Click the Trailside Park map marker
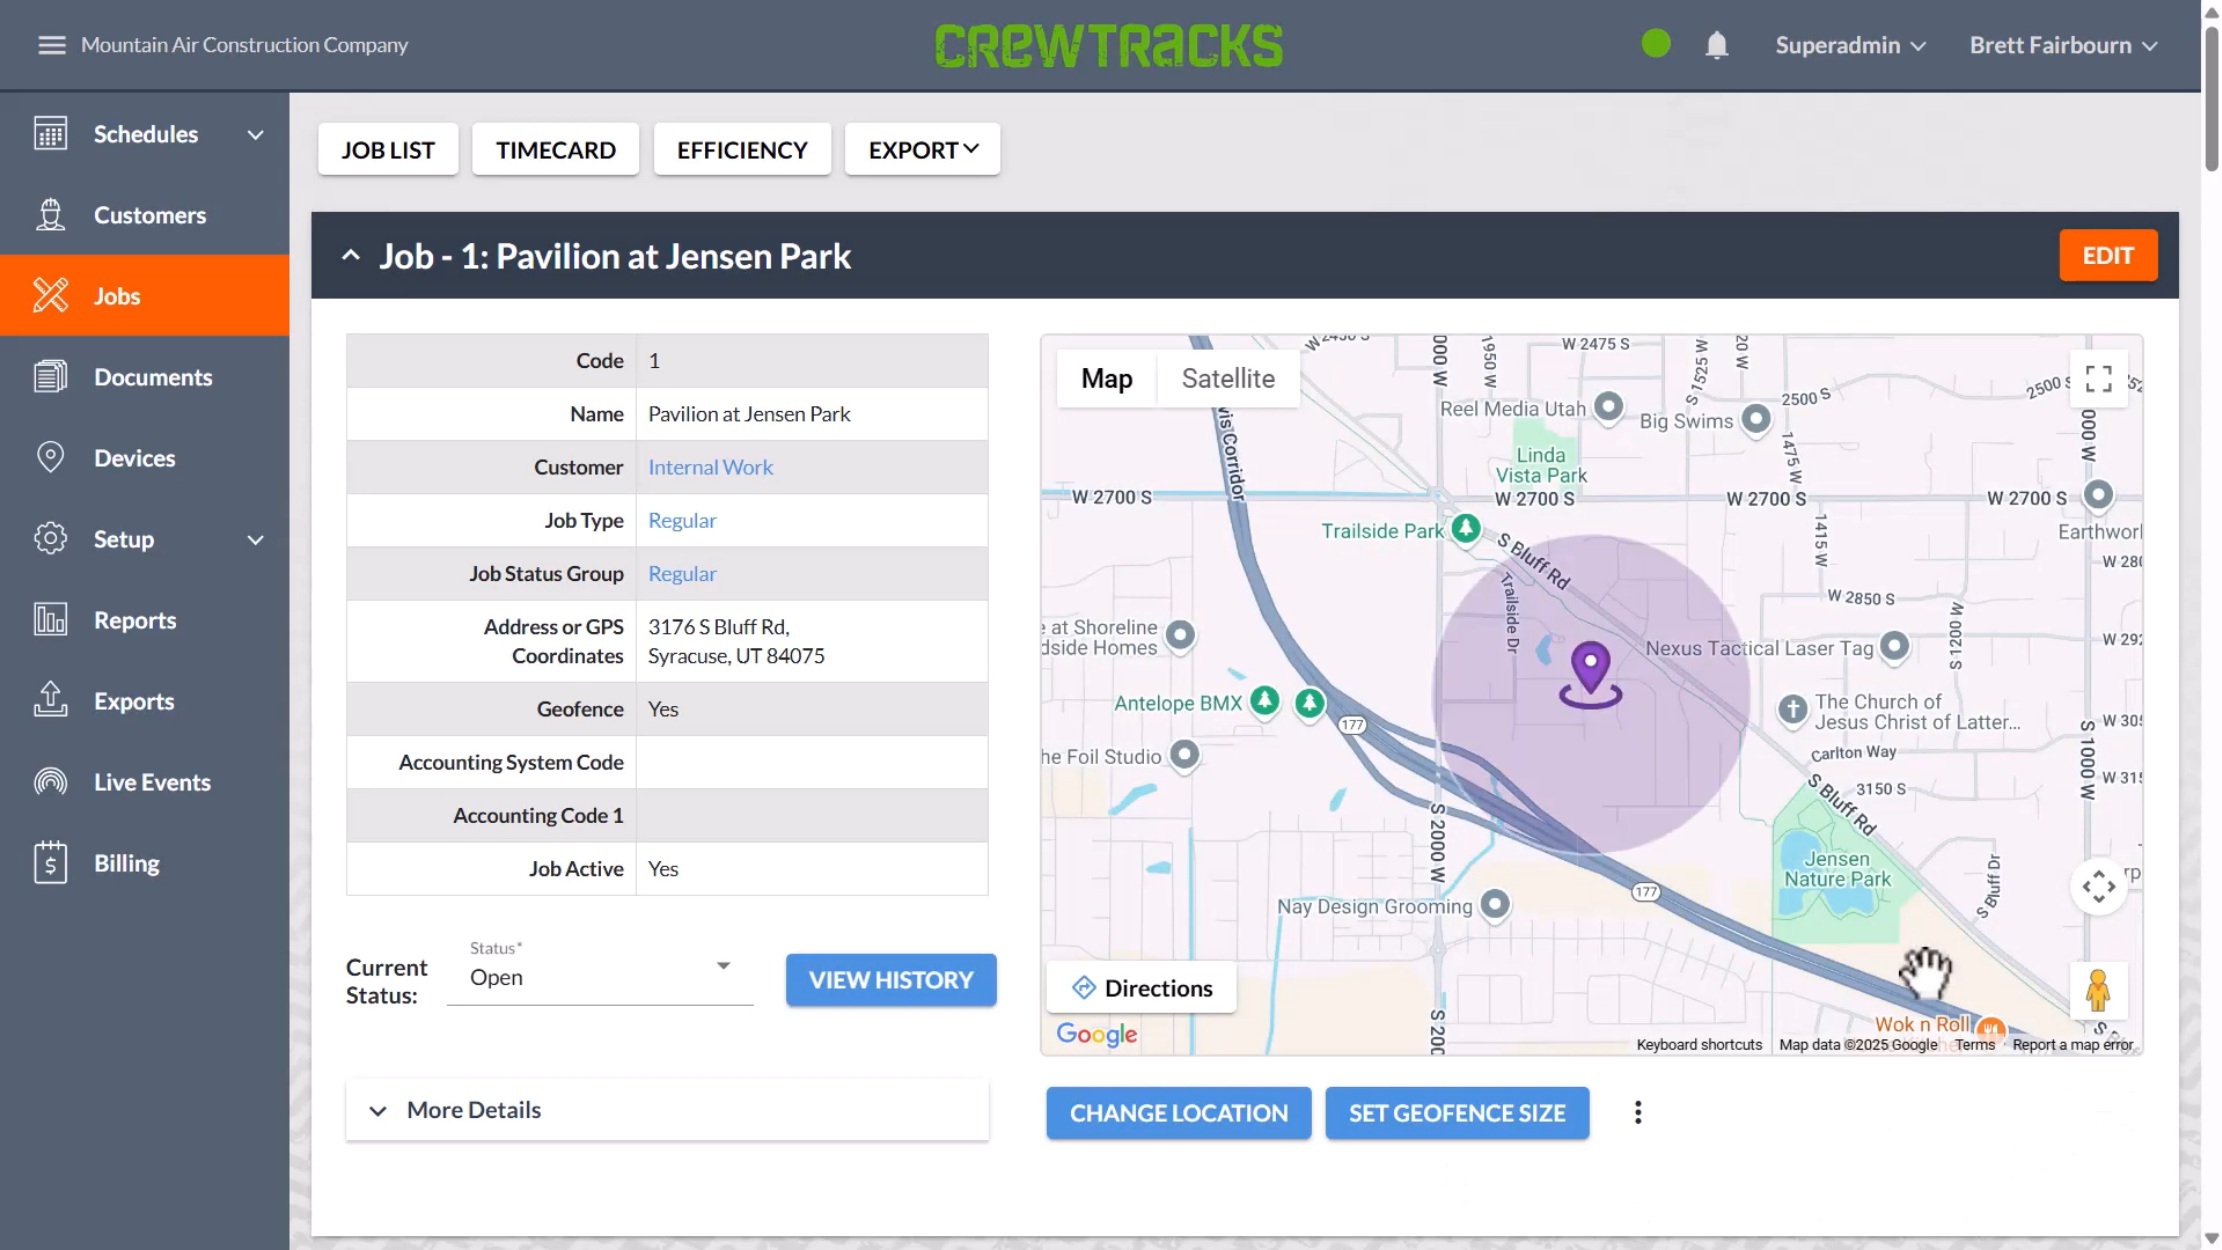Viewport: 2222px width, 1250px height. coord(1466,528)
